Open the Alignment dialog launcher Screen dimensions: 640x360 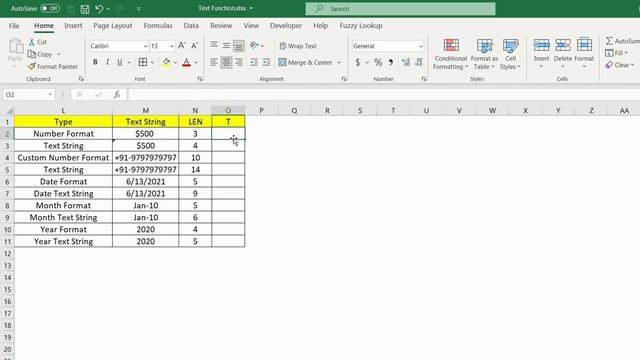click(344, 79)
